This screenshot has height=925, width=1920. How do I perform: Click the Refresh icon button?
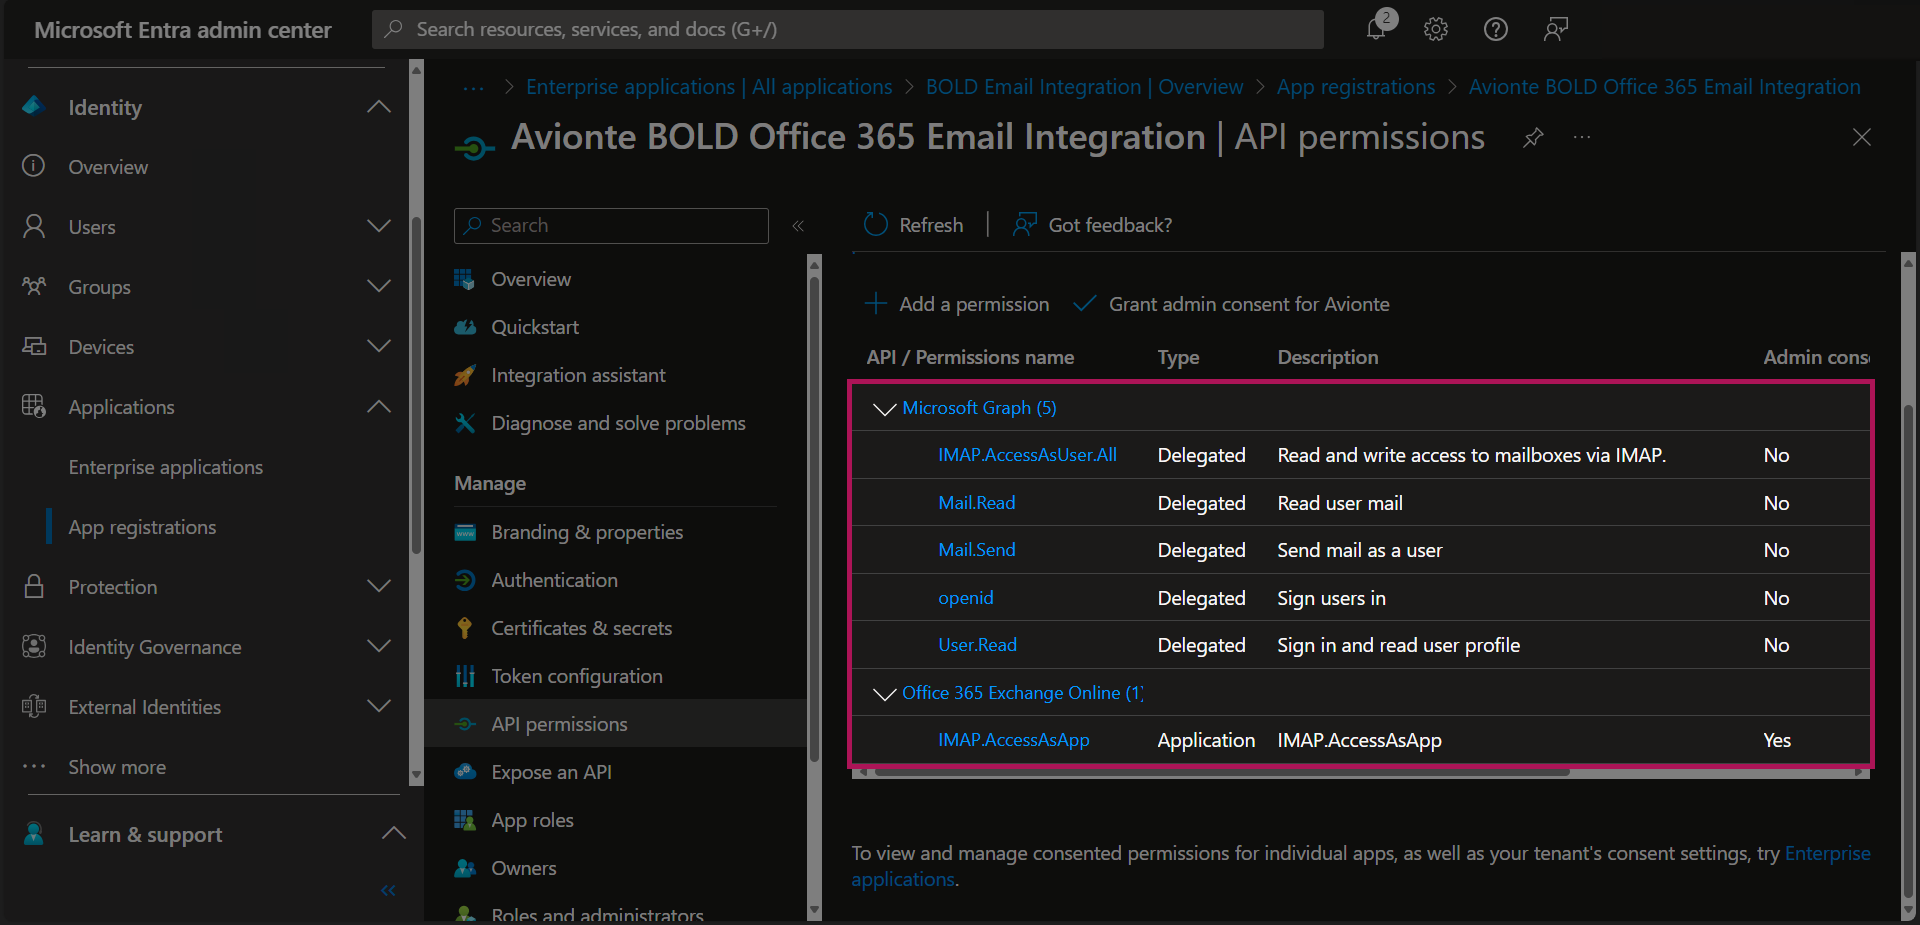(x=876, y=225)
